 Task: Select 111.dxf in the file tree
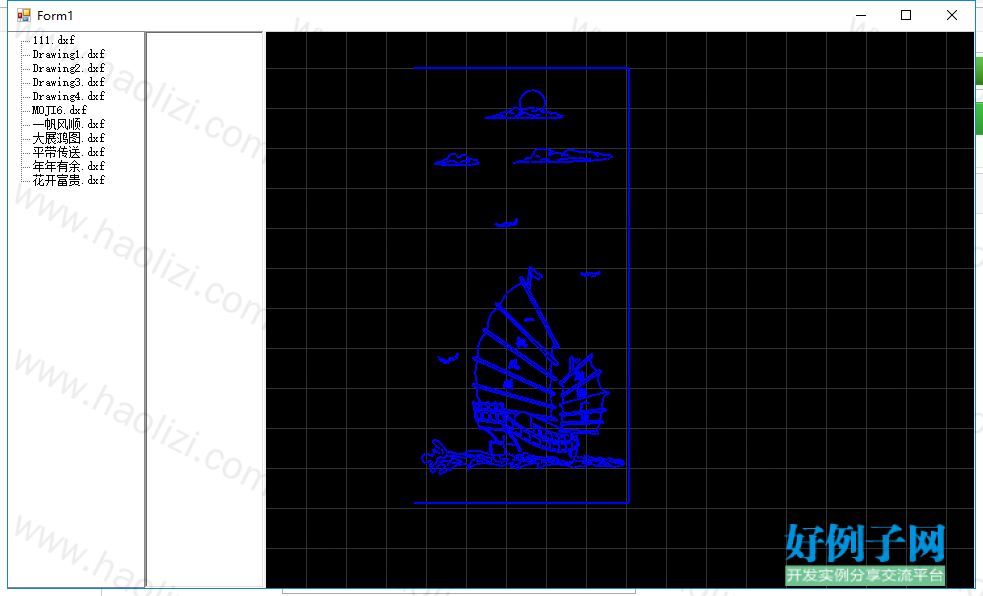(53, 40)
